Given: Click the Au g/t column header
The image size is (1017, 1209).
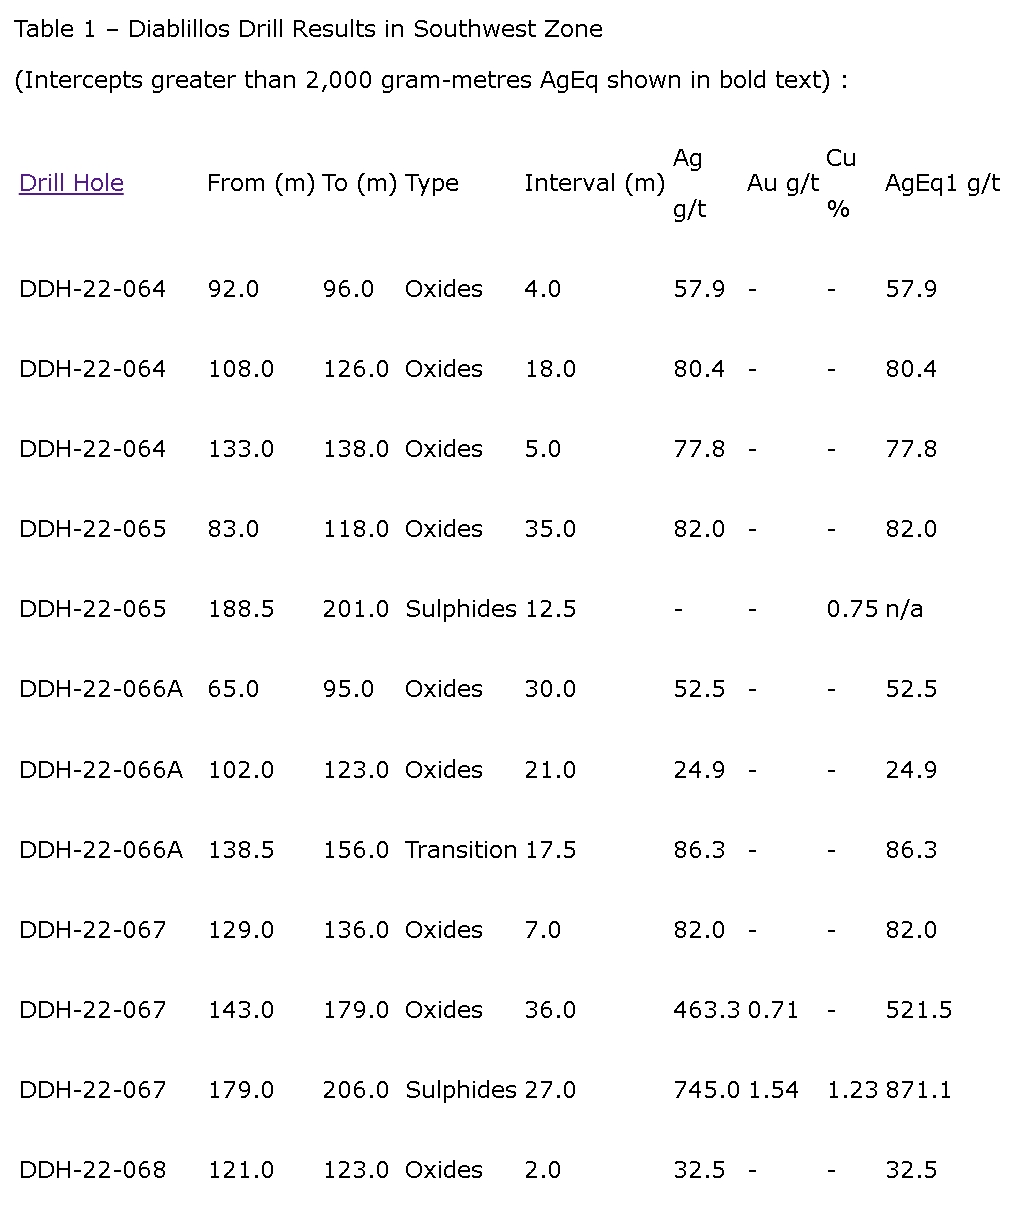Looking at the screenshot, I should coord(783,183).
